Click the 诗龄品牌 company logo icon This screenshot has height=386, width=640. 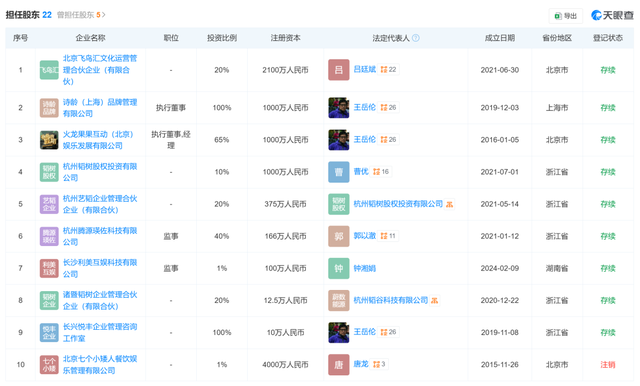point(49,108)
